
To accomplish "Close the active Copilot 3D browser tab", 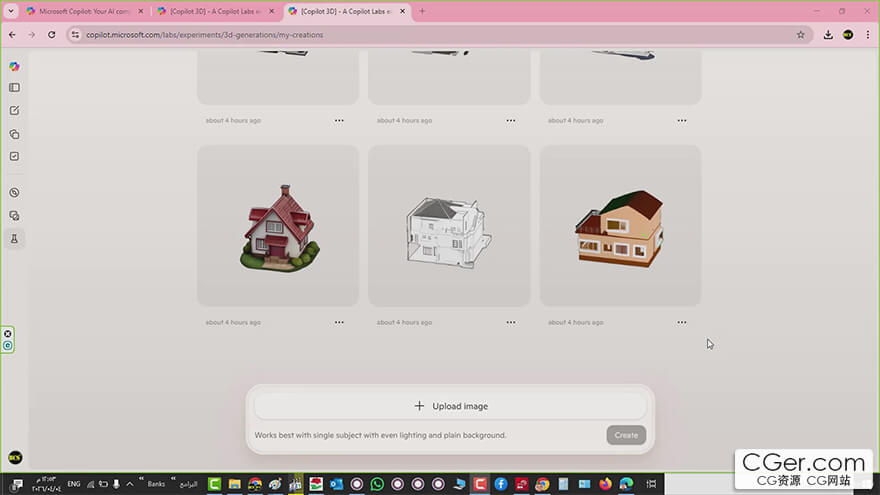I will pyautogui.click(x=402, y=11).
